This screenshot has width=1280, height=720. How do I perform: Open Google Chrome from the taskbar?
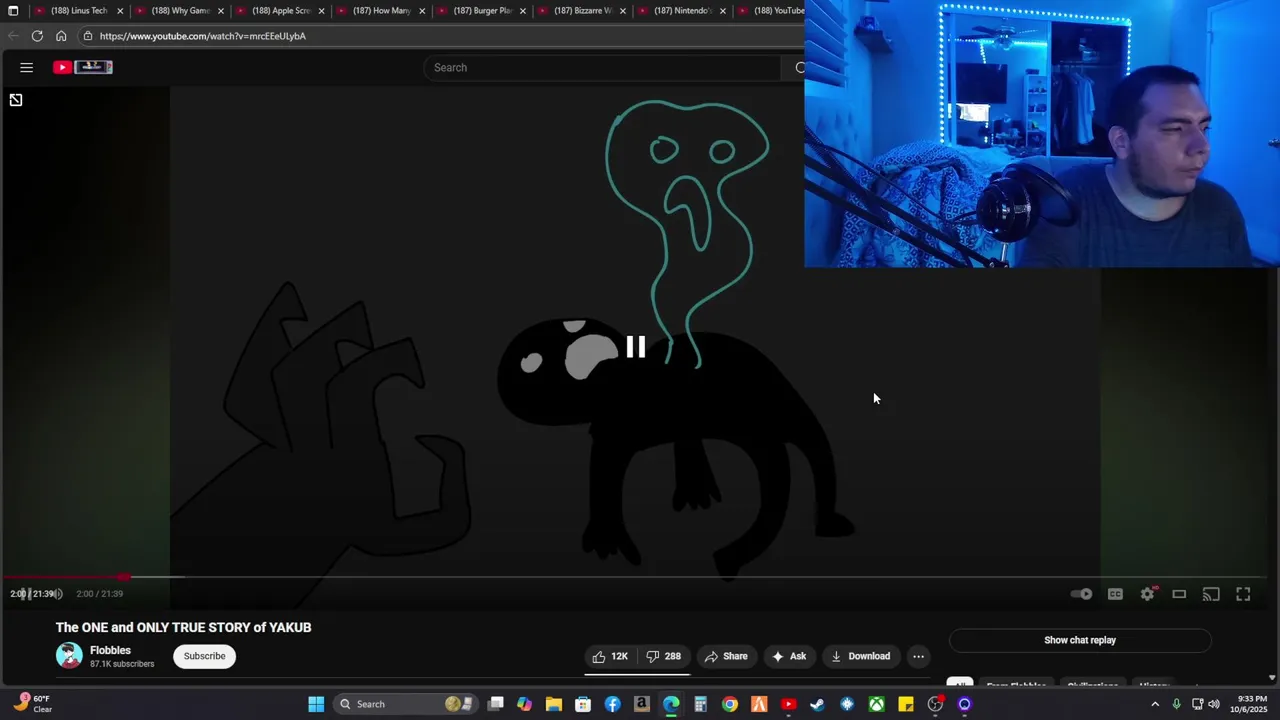[x=730, y=704]
